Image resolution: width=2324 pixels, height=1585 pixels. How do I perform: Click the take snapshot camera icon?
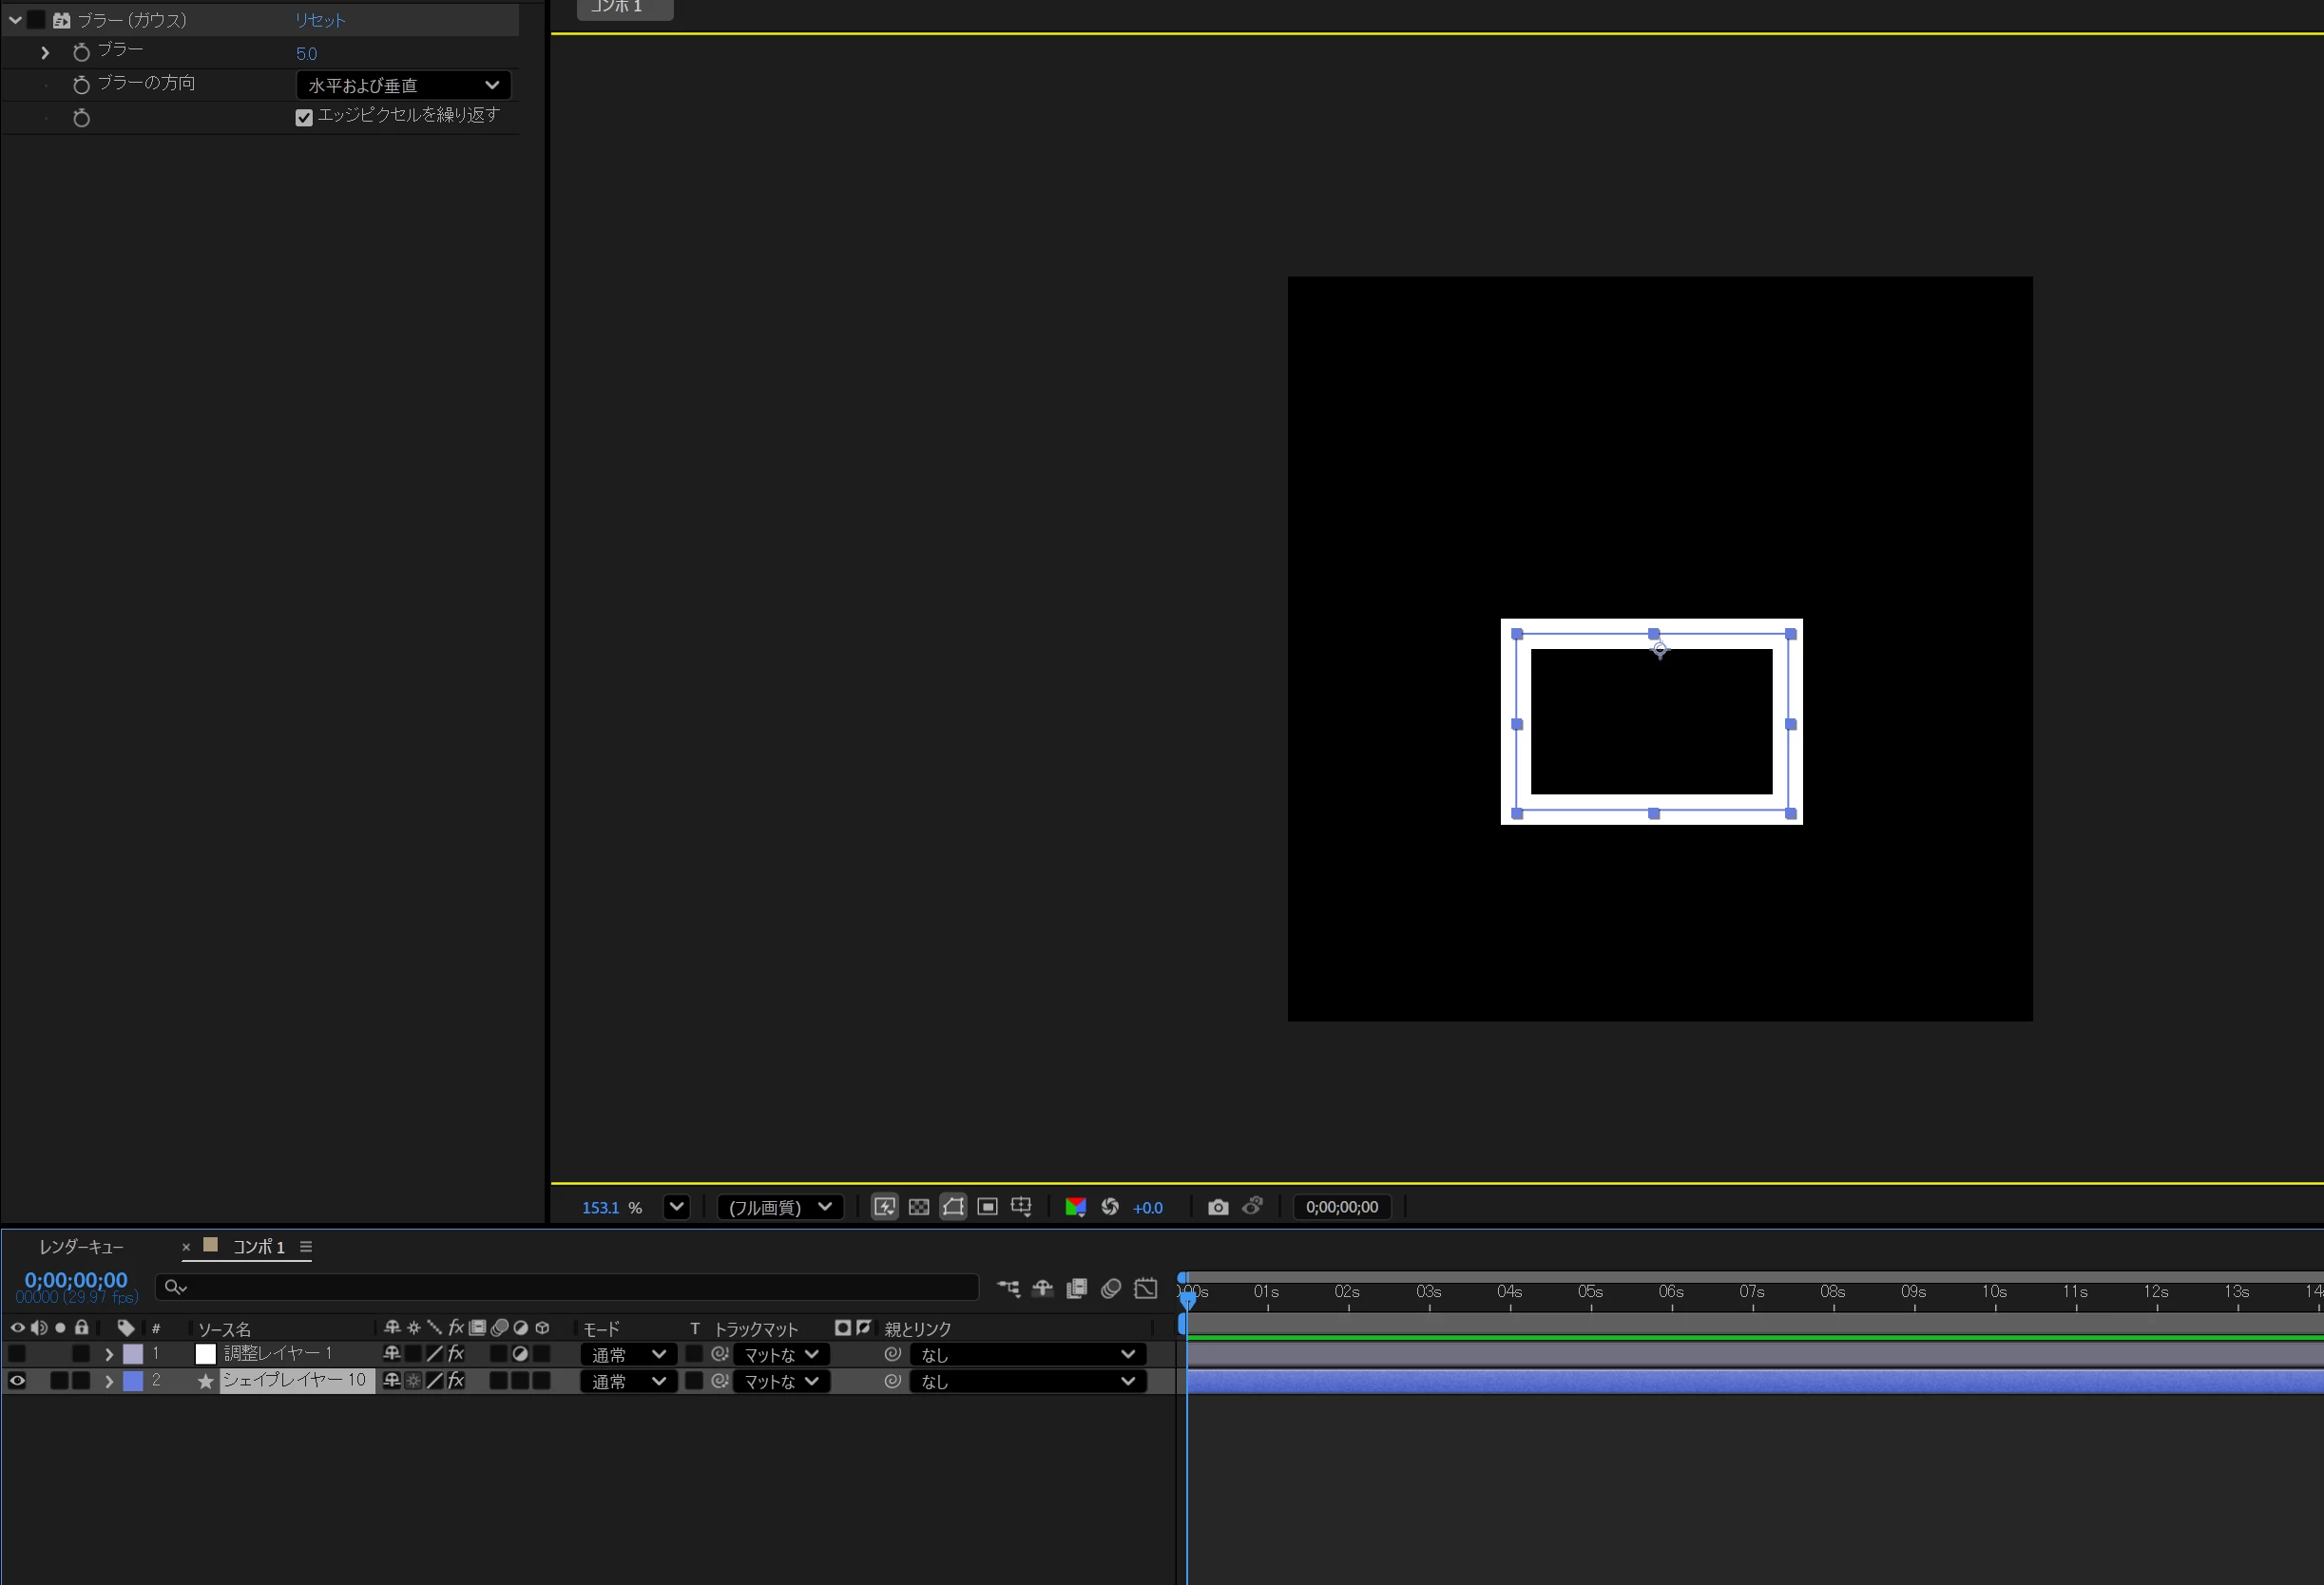1217,1207
